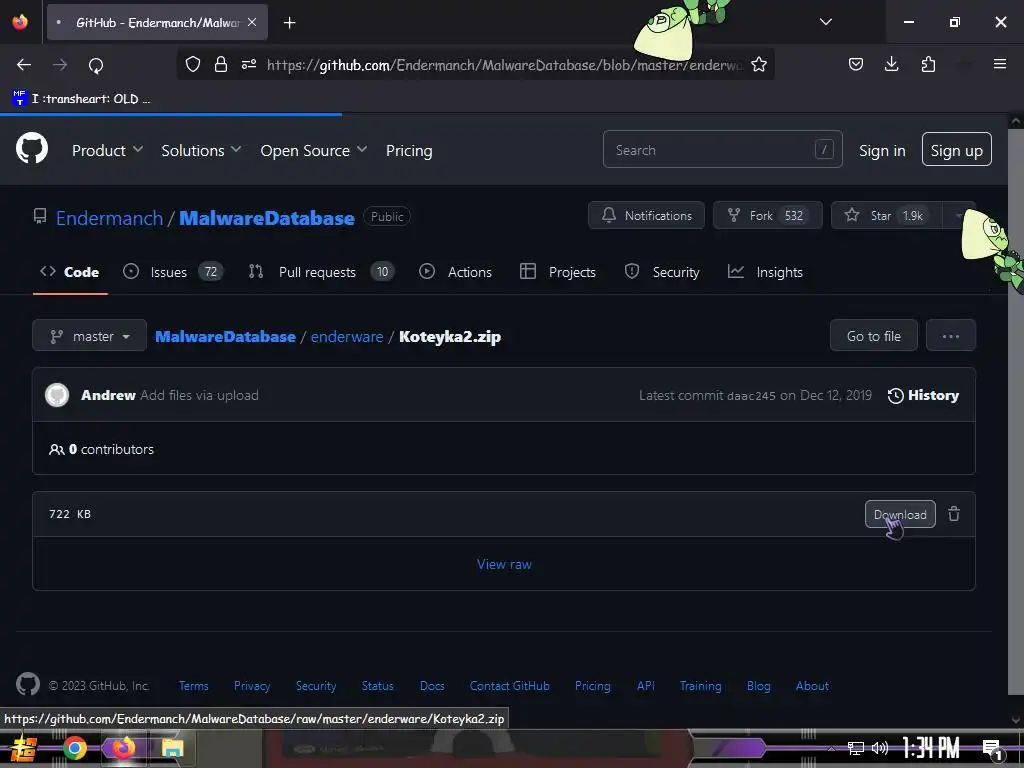This screenshot has width=1024, height=768.
Task: Open the Actions tab
Action: tap(455, 272)
